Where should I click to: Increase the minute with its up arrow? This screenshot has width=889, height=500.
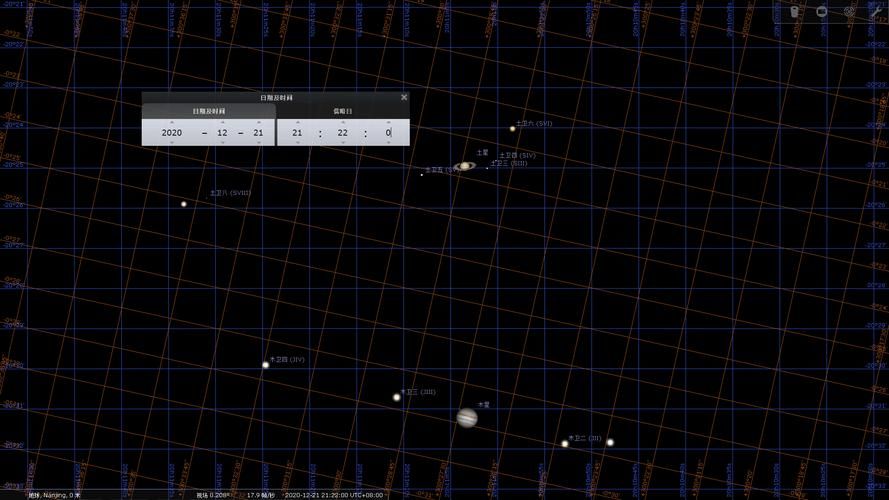tap(342, 122)
